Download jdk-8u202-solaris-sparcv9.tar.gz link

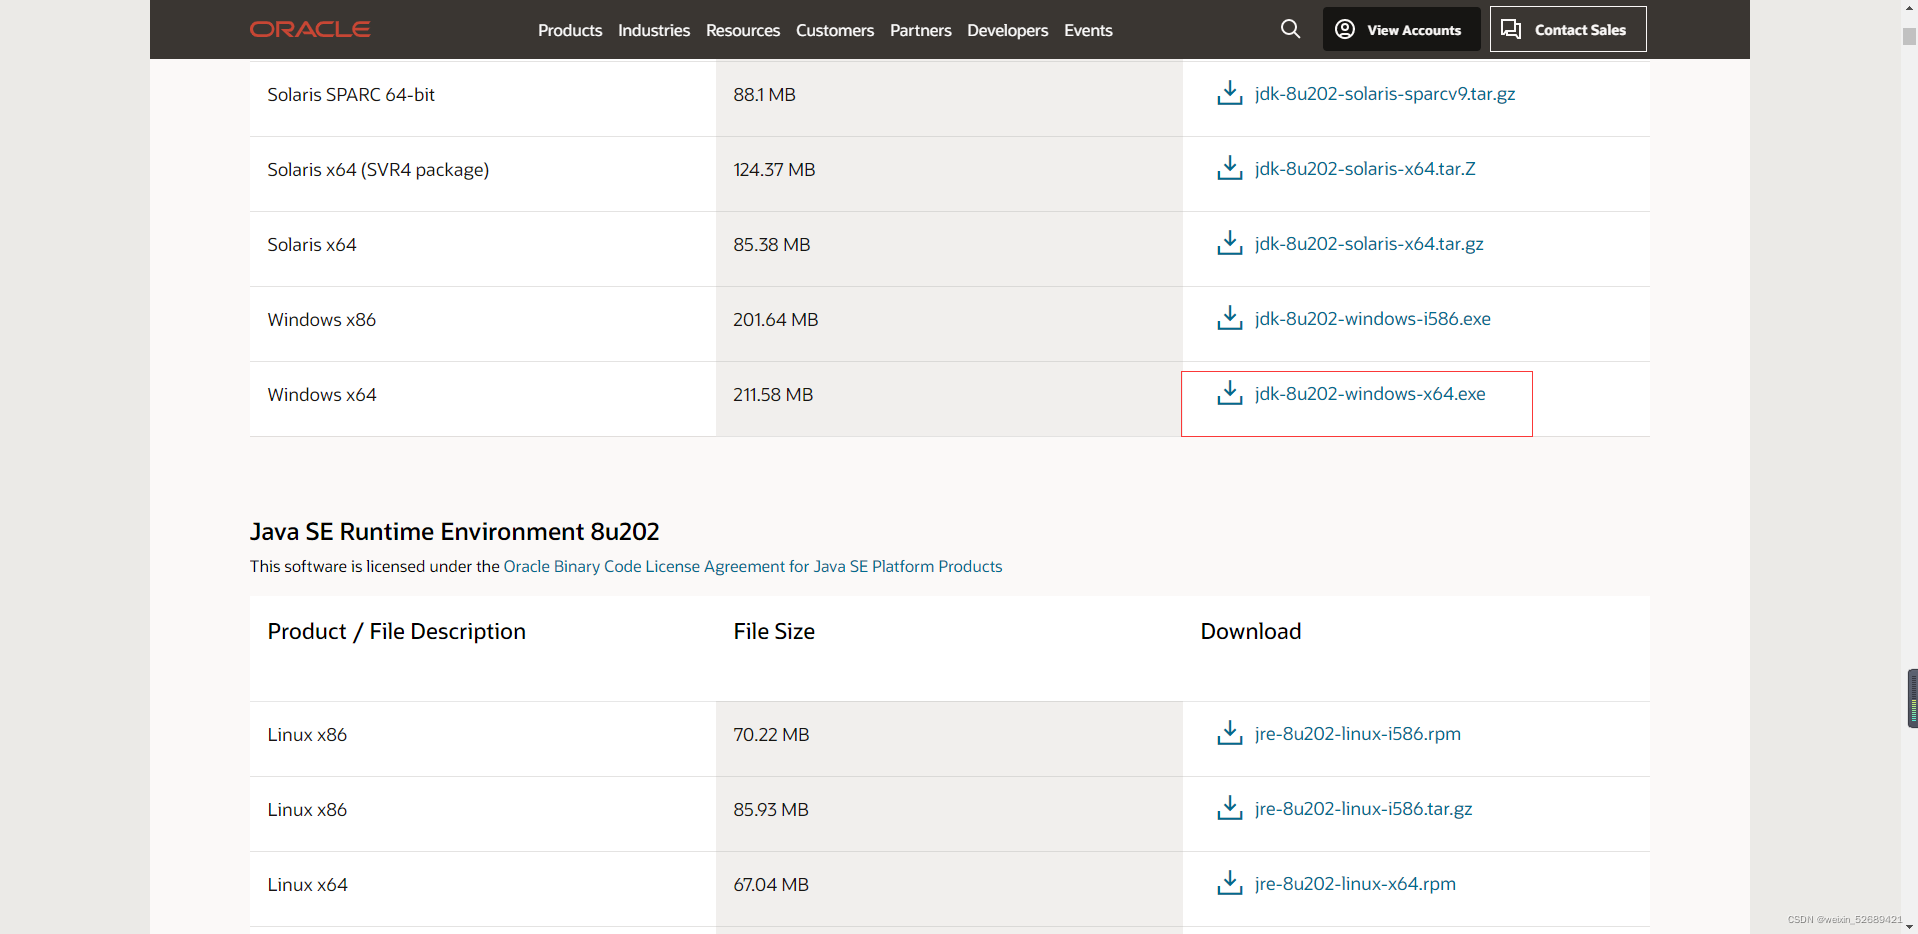(1385, 94)
